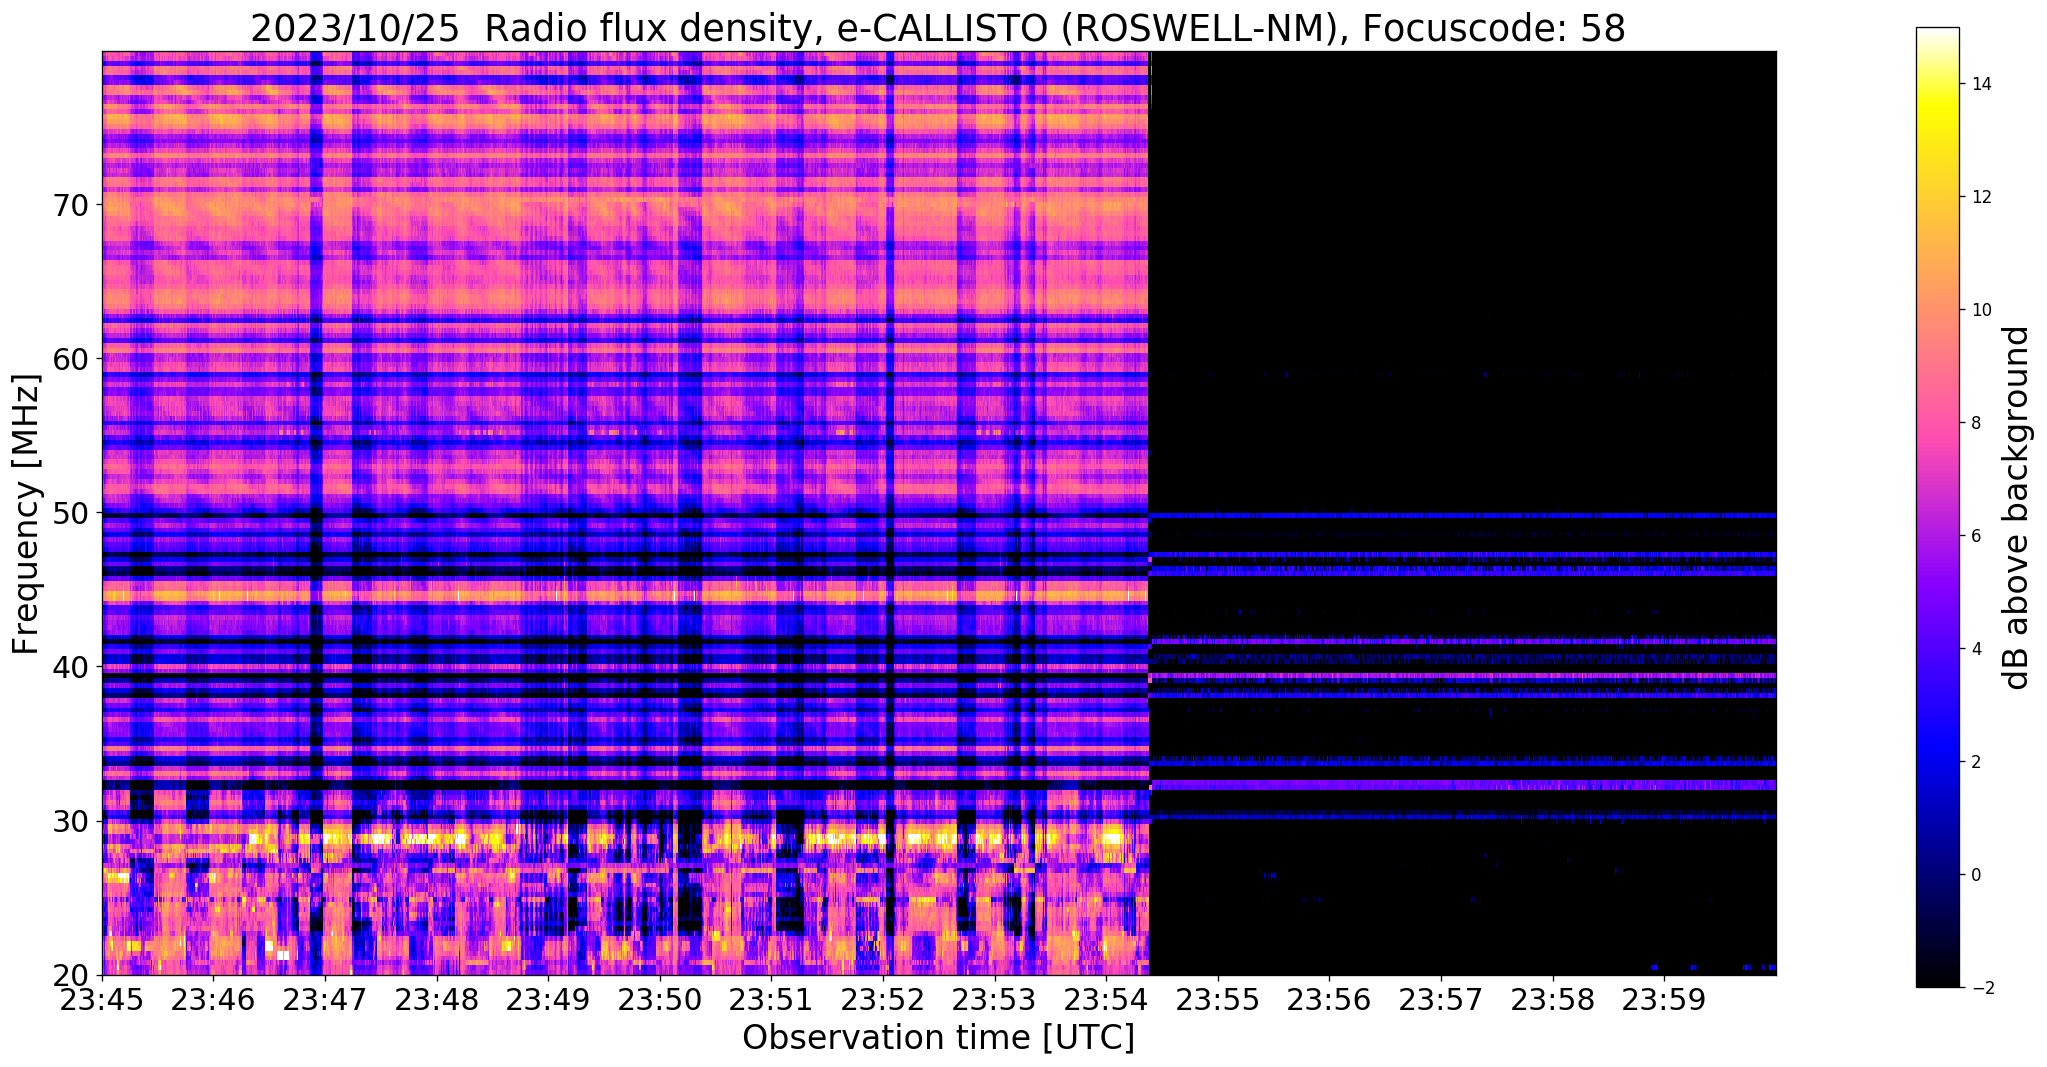Click the 23:56 time tick label
This screenshot has height=1067, width=2047.
pyautogui.click(x=1329, y=1000)
